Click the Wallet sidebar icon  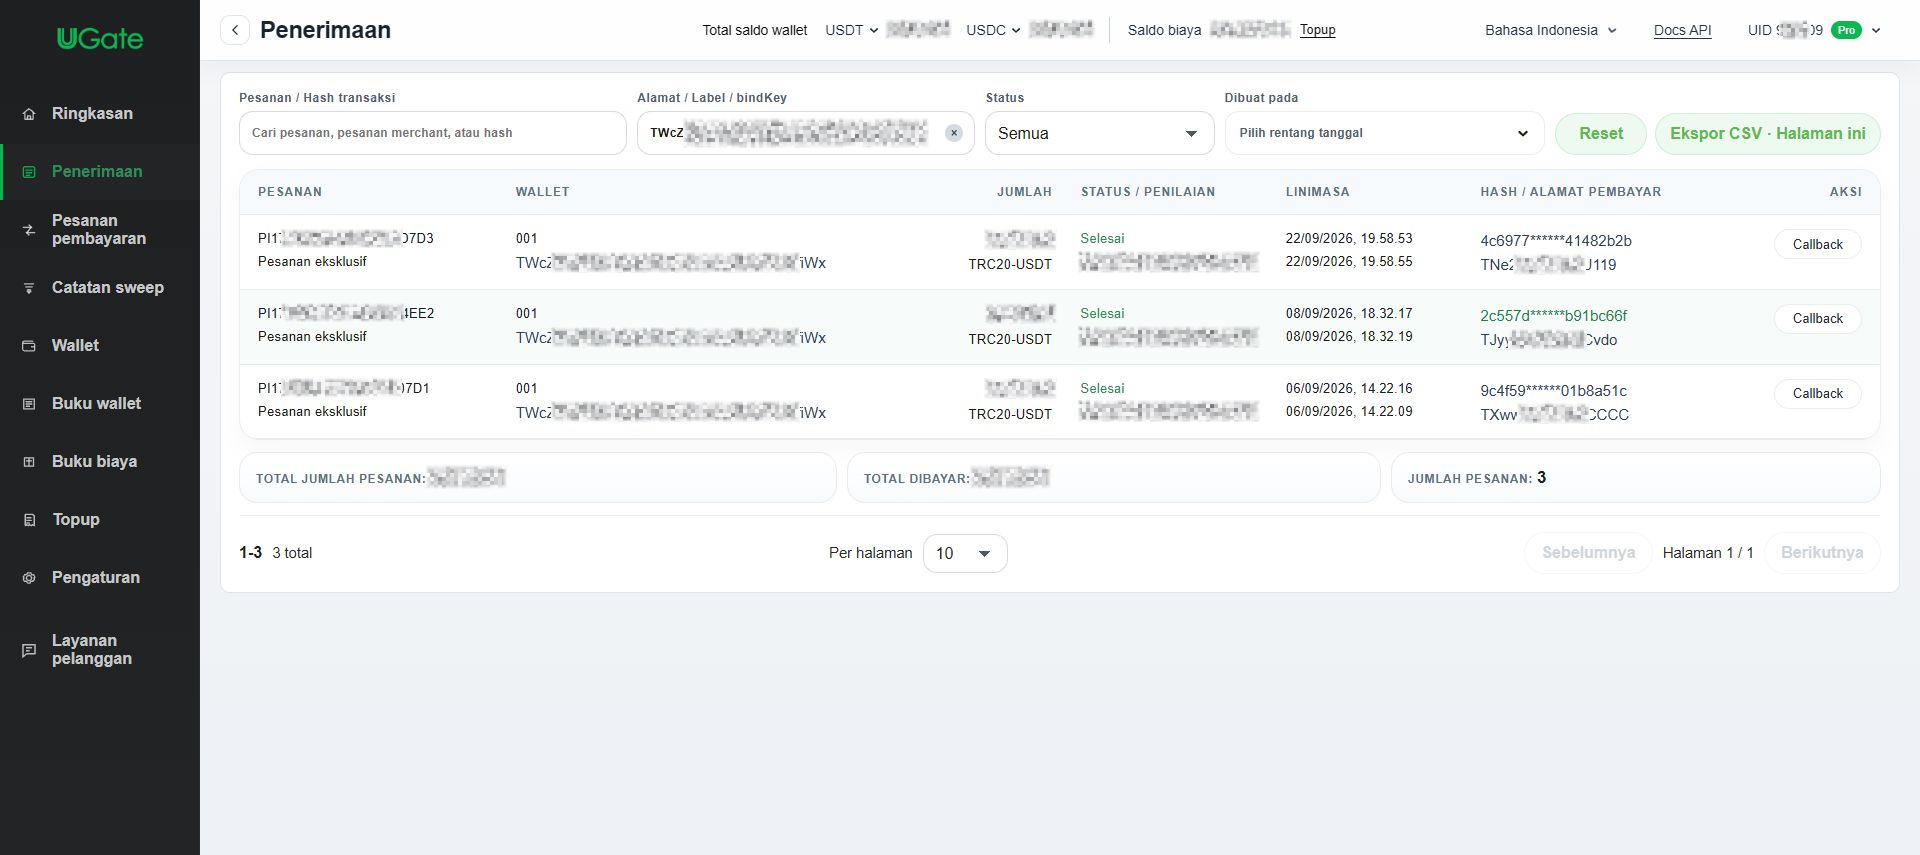[29, 346]
